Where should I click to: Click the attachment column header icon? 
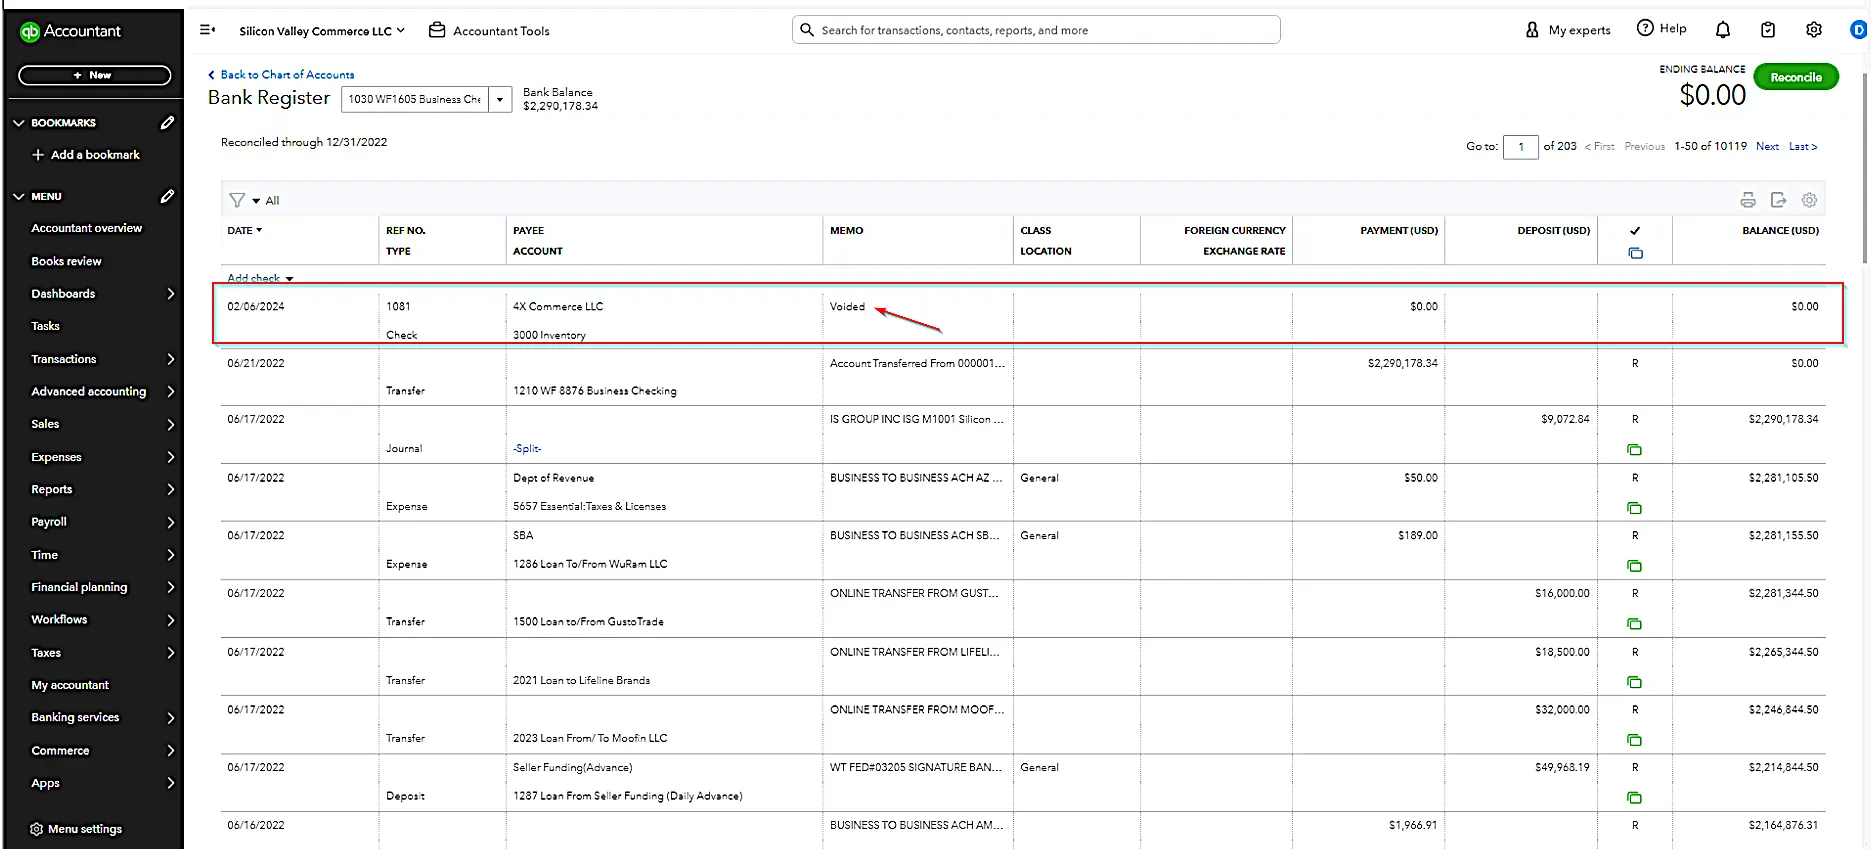pyautogui.click(x=1635, y=253)
